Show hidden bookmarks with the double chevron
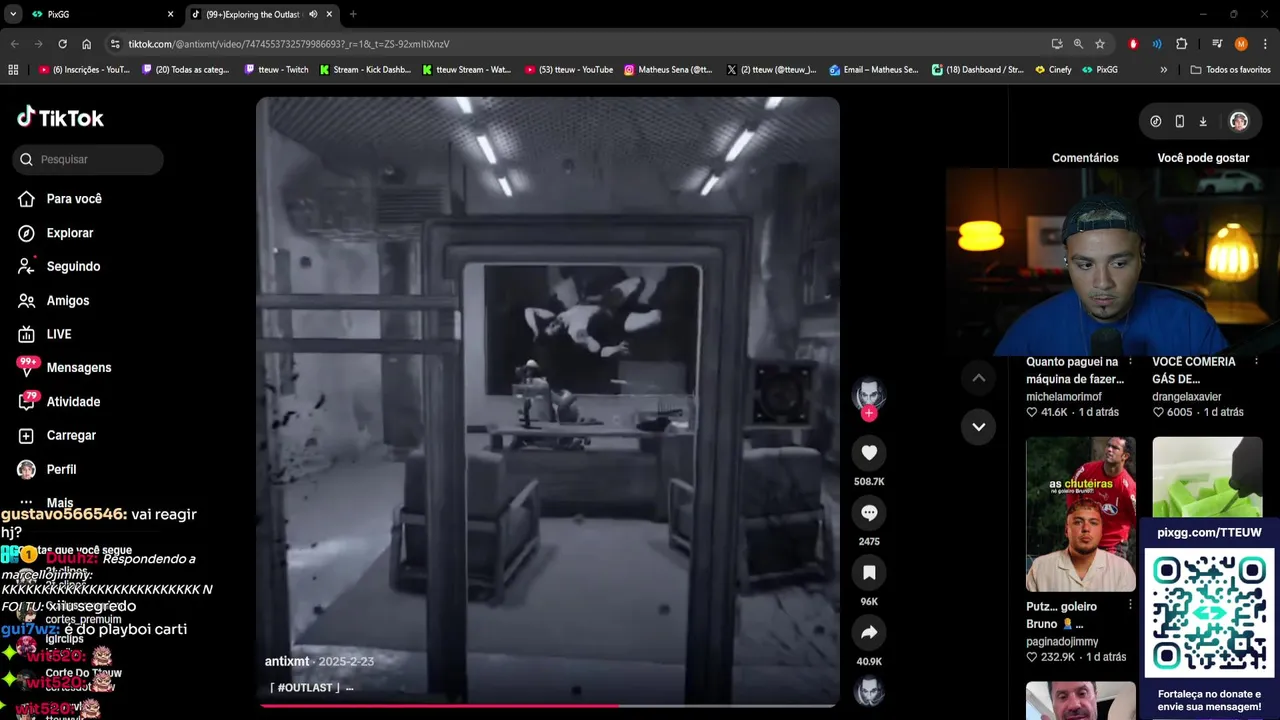The height and width of the screenshot is (720, 1280). coord(1163,70)
